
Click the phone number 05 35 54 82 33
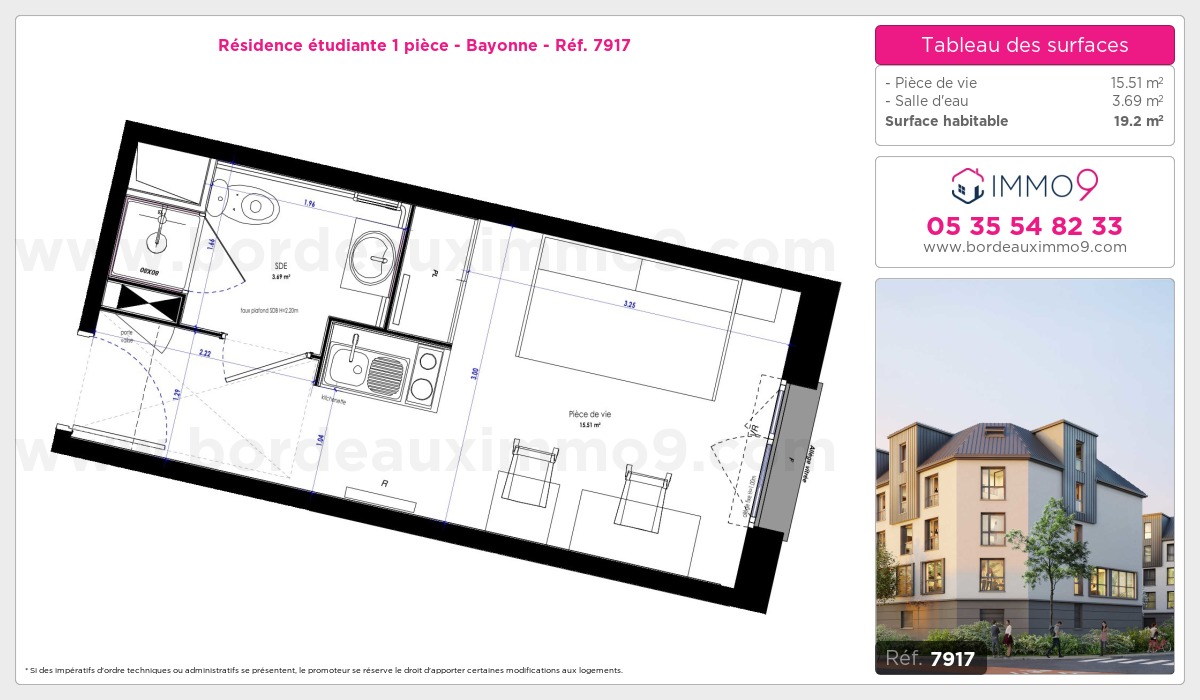[1024, 225]
